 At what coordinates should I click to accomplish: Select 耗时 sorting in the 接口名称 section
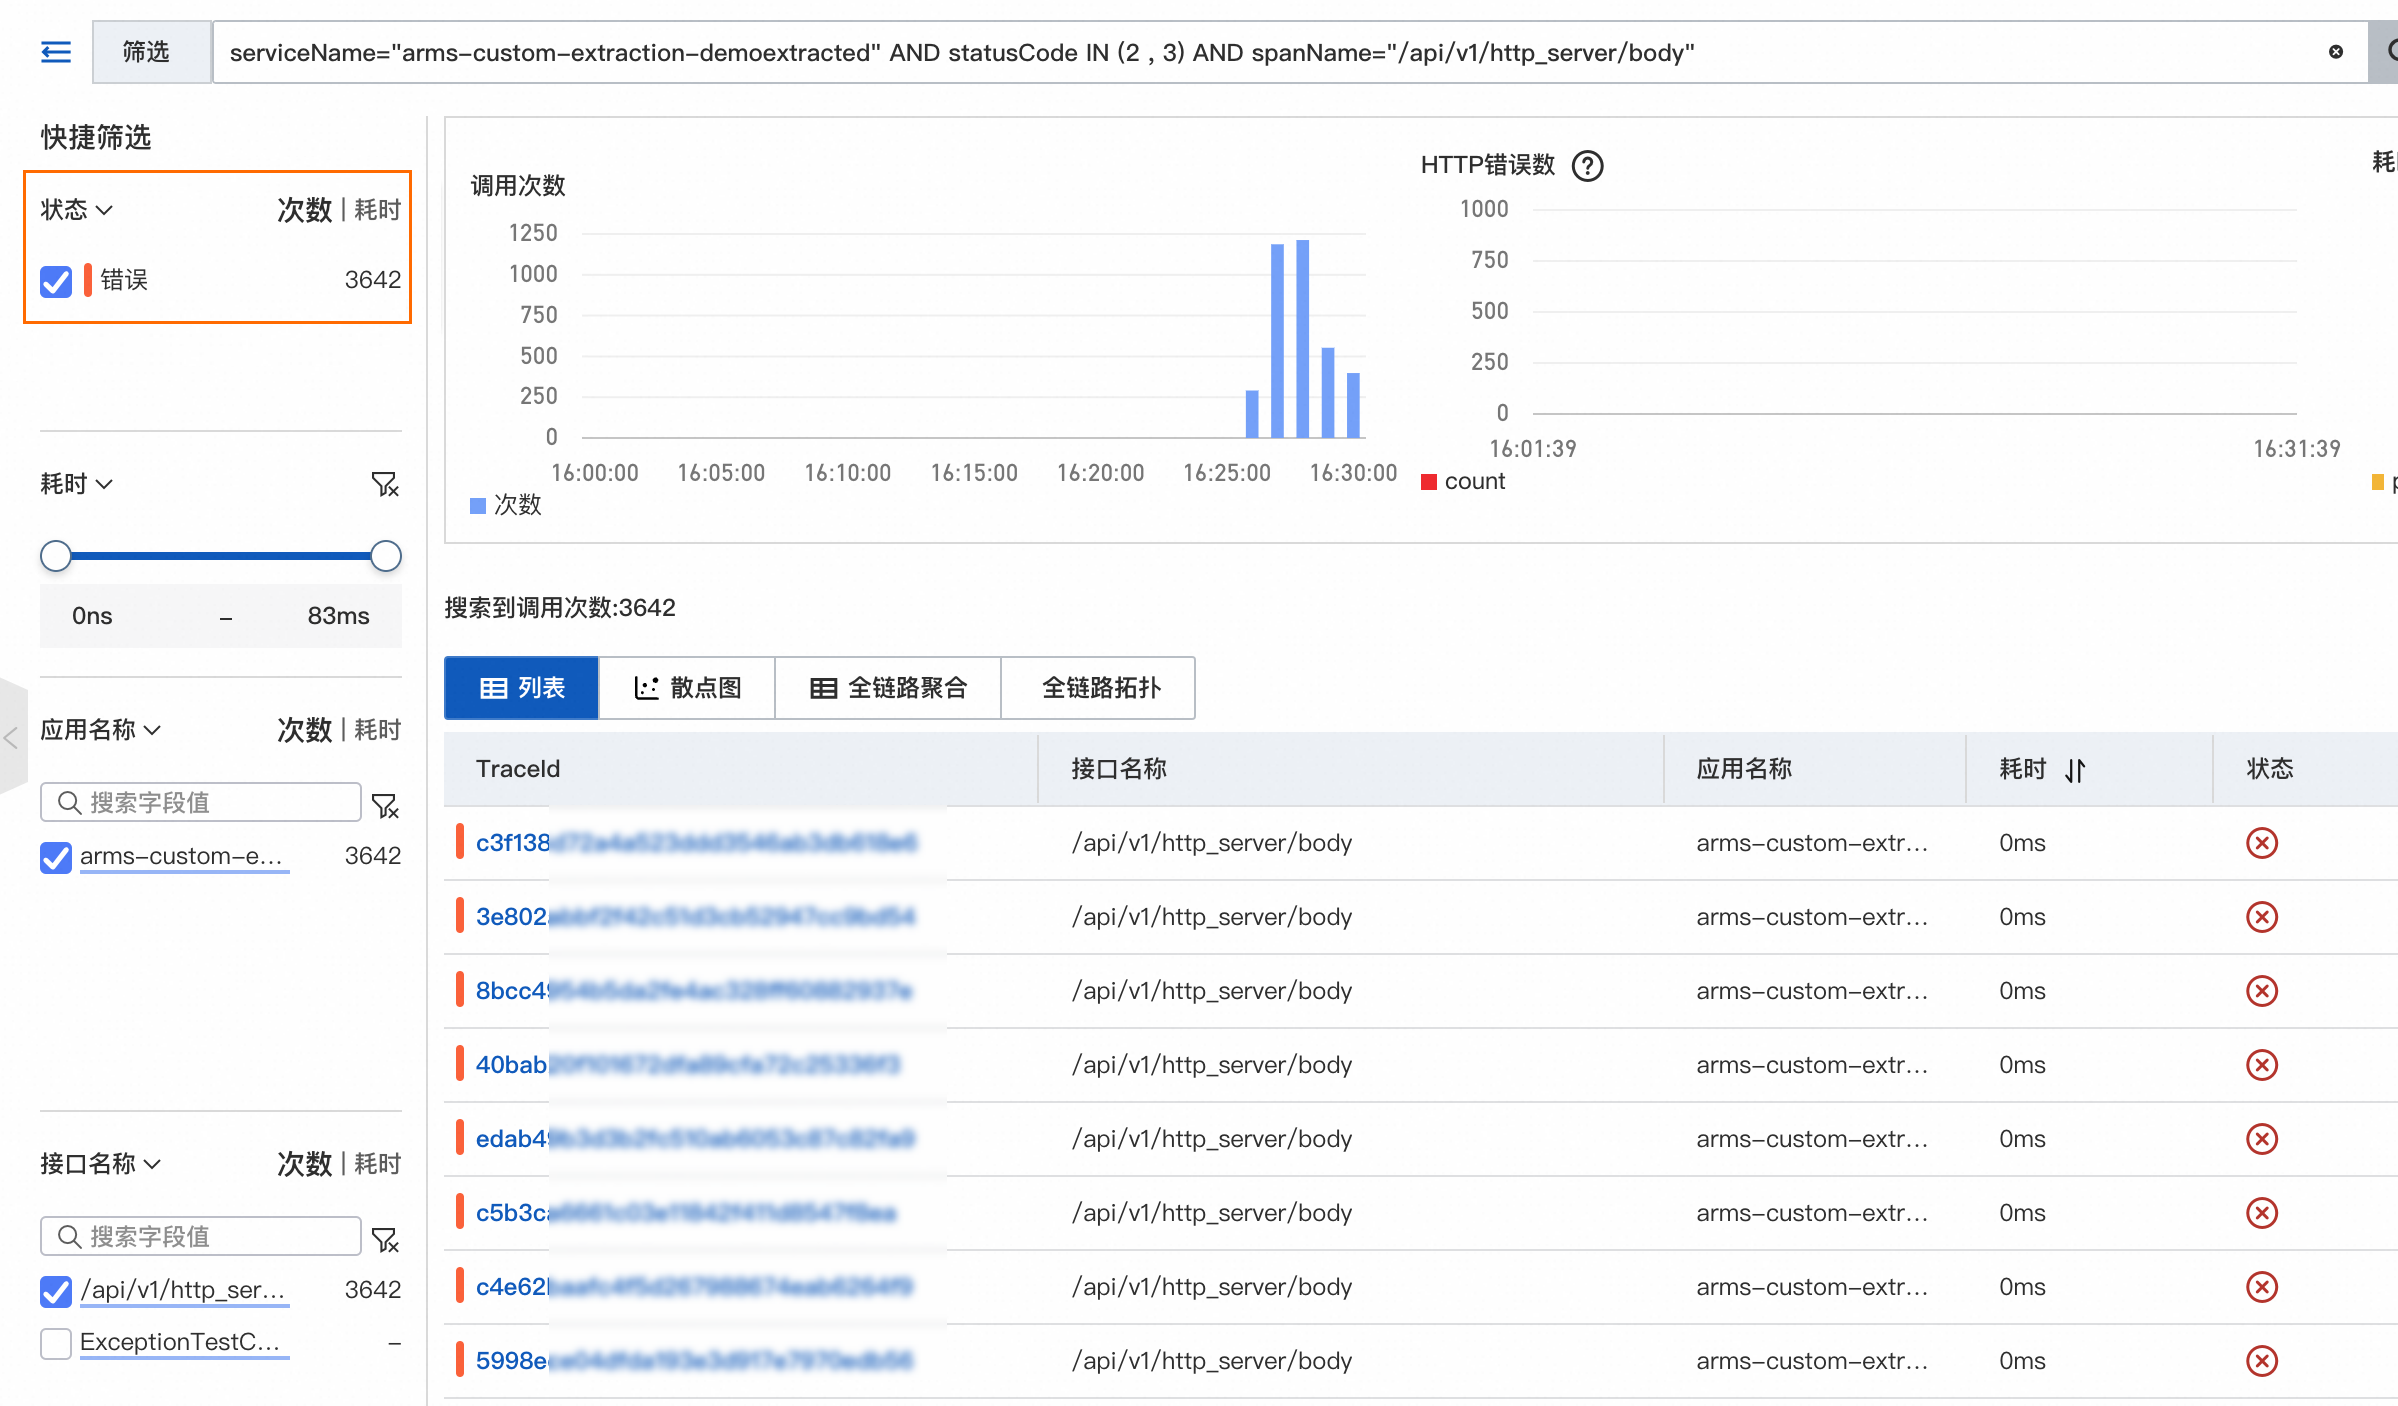click(378, 1164)
